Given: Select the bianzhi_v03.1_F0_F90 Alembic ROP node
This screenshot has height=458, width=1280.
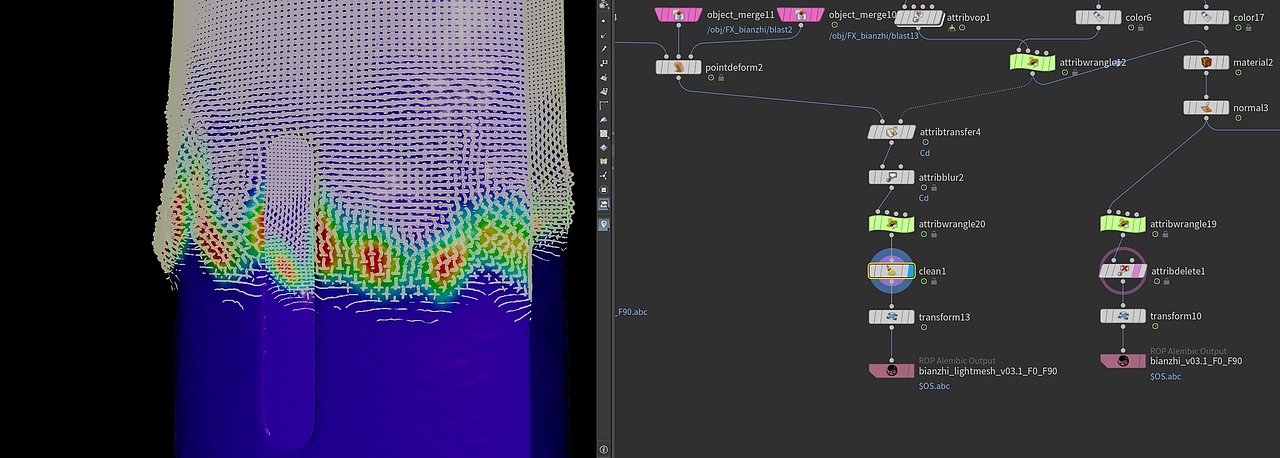Looking at the screenshot, I should (1123, 361).
